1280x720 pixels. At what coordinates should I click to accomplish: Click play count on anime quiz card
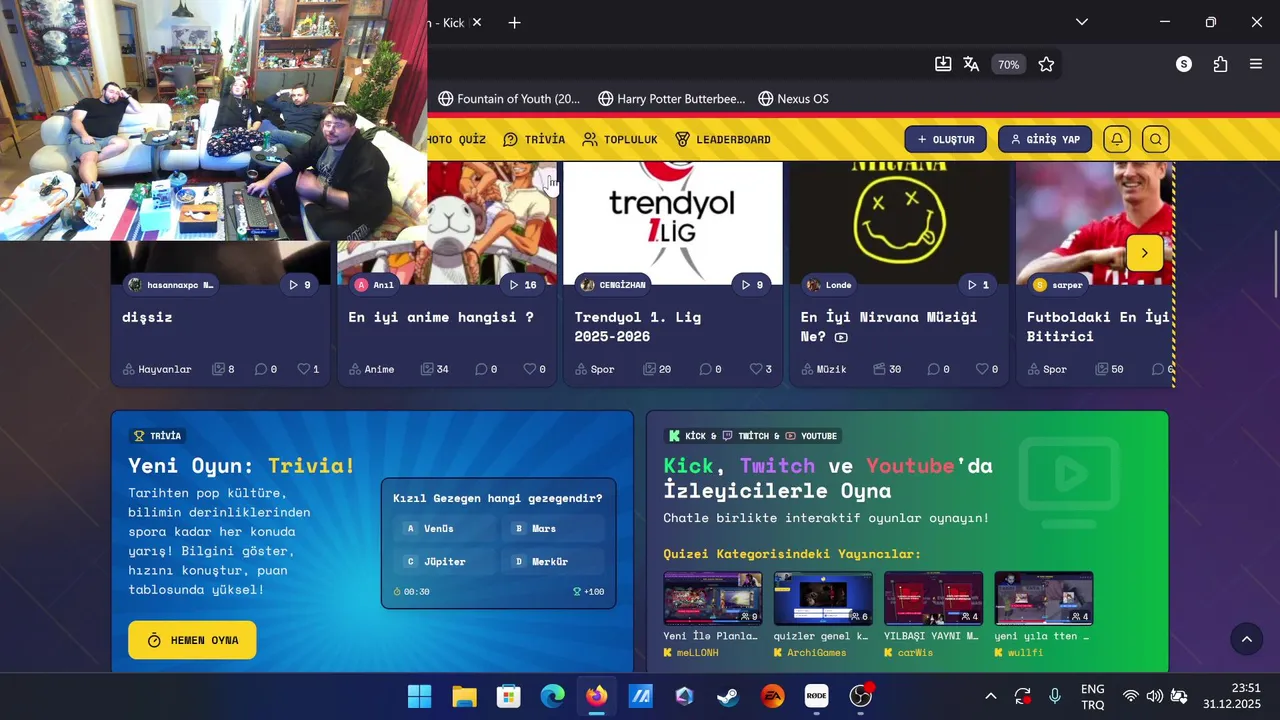(x=523, y=285)
